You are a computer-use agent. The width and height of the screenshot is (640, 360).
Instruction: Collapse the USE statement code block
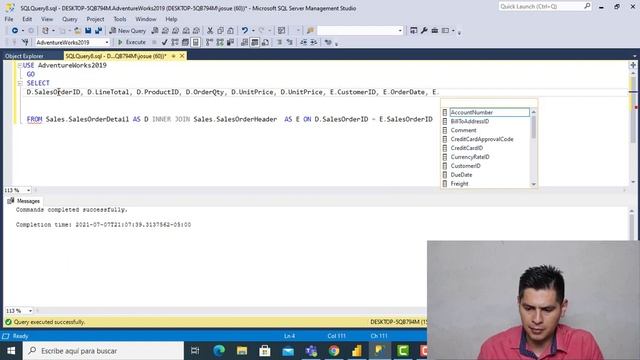[x=20, y=65]
